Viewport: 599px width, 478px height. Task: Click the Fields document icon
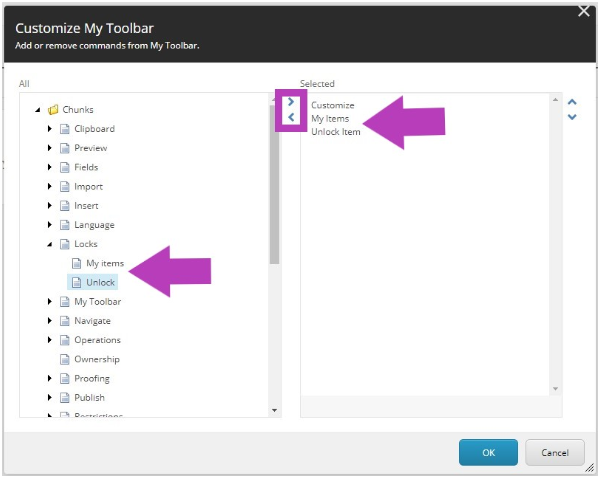point(65,167)
